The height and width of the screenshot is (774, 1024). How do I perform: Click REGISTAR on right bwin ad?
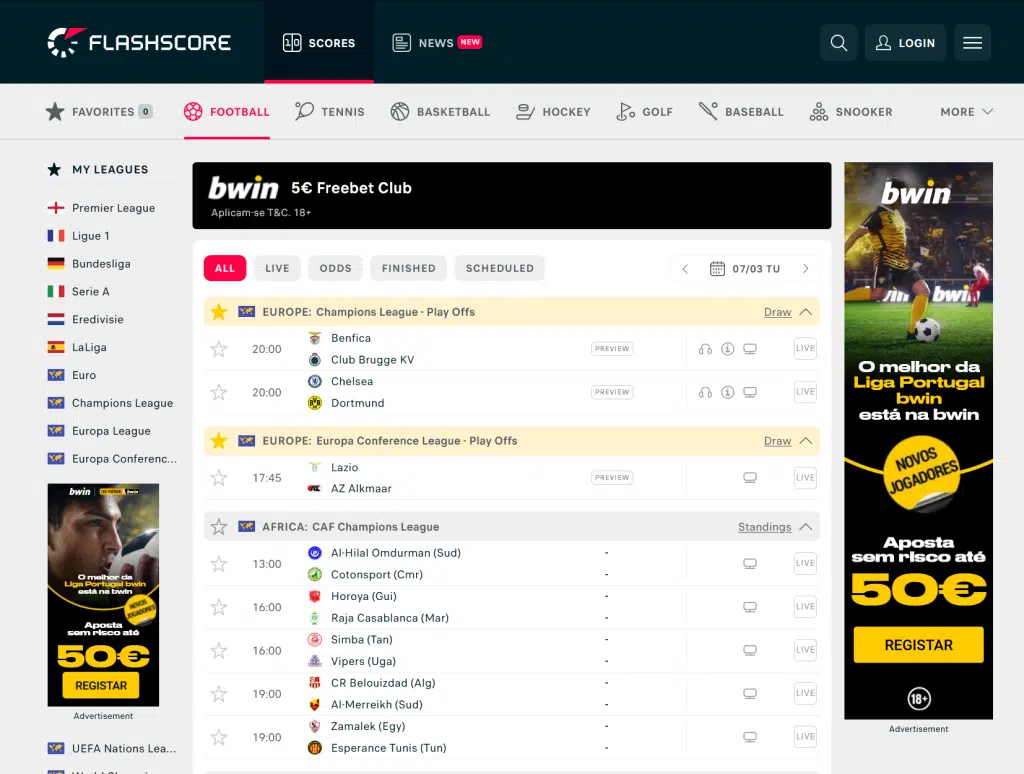(x=918, y=645)
